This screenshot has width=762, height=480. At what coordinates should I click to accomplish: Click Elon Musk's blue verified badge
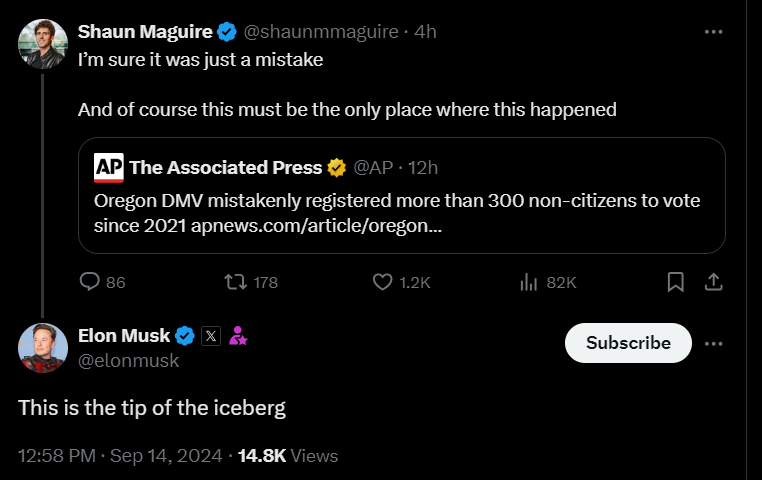[185, 336]
